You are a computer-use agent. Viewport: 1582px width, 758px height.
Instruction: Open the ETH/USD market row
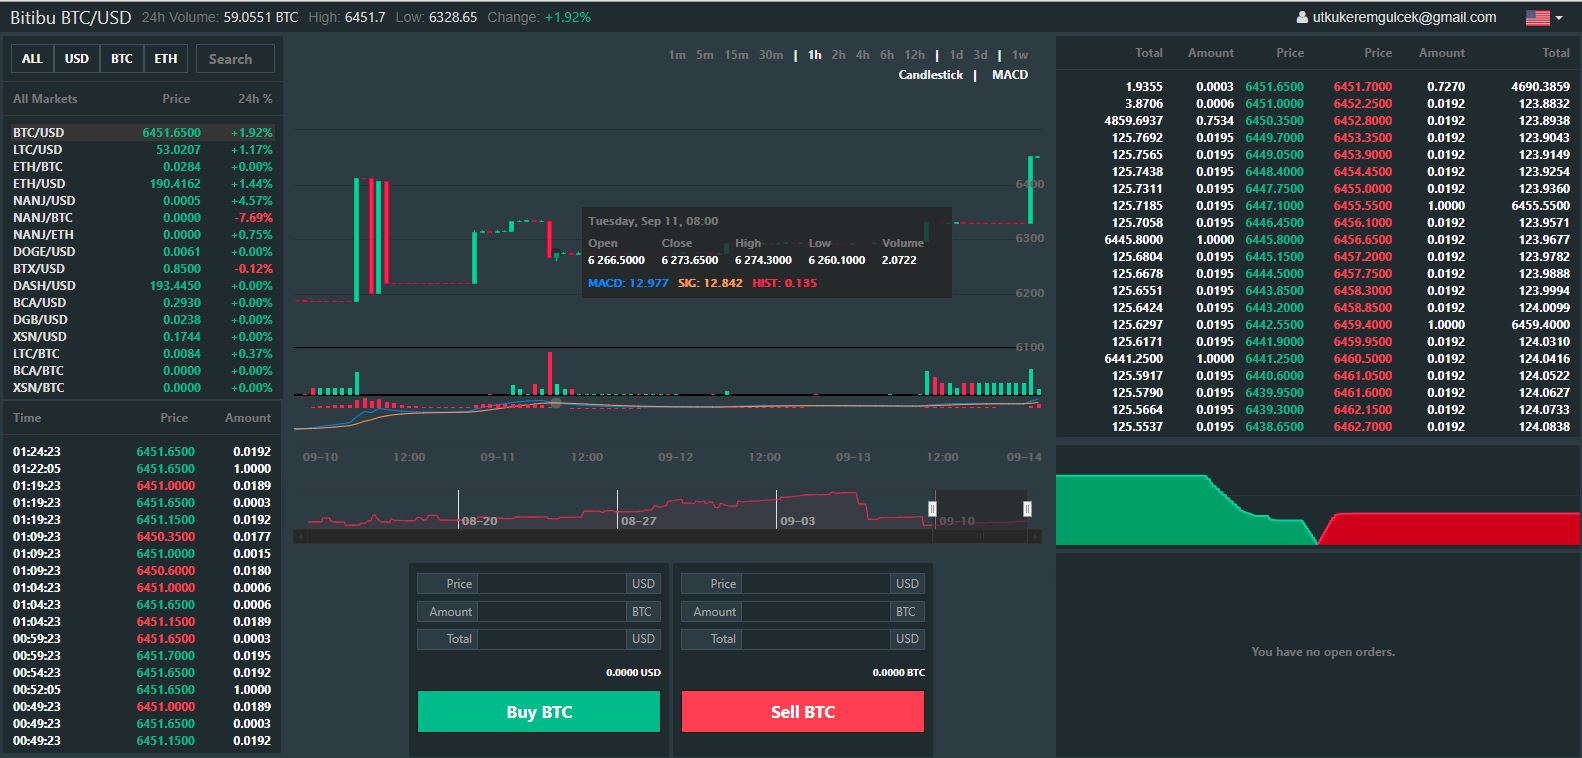142,184
